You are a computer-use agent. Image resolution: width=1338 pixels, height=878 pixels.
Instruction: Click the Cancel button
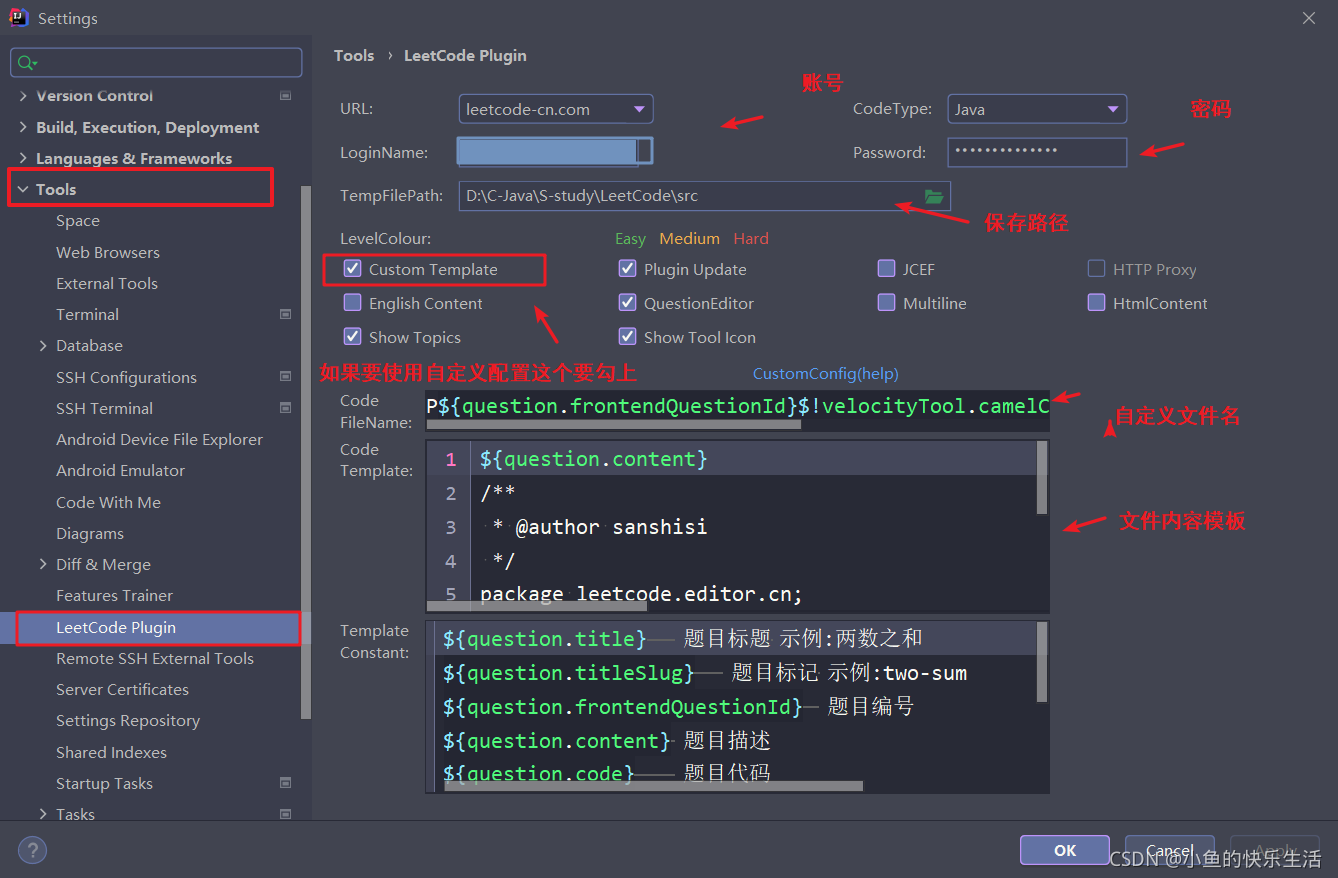pyautogui.click(x=1169, y=850)
